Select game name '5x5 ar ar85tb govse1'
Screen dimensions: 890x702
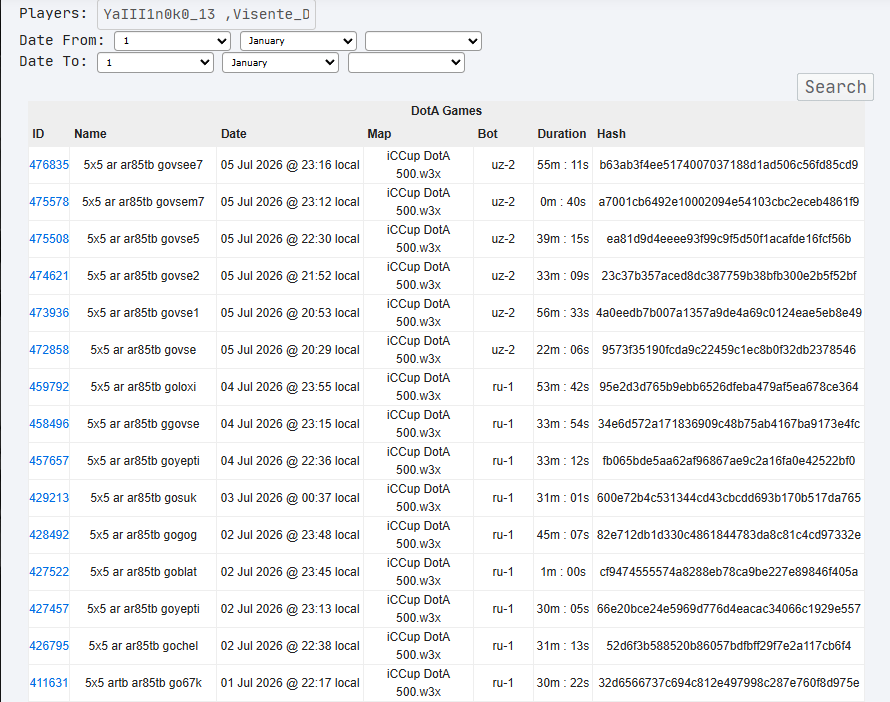(x=143, y=313)
